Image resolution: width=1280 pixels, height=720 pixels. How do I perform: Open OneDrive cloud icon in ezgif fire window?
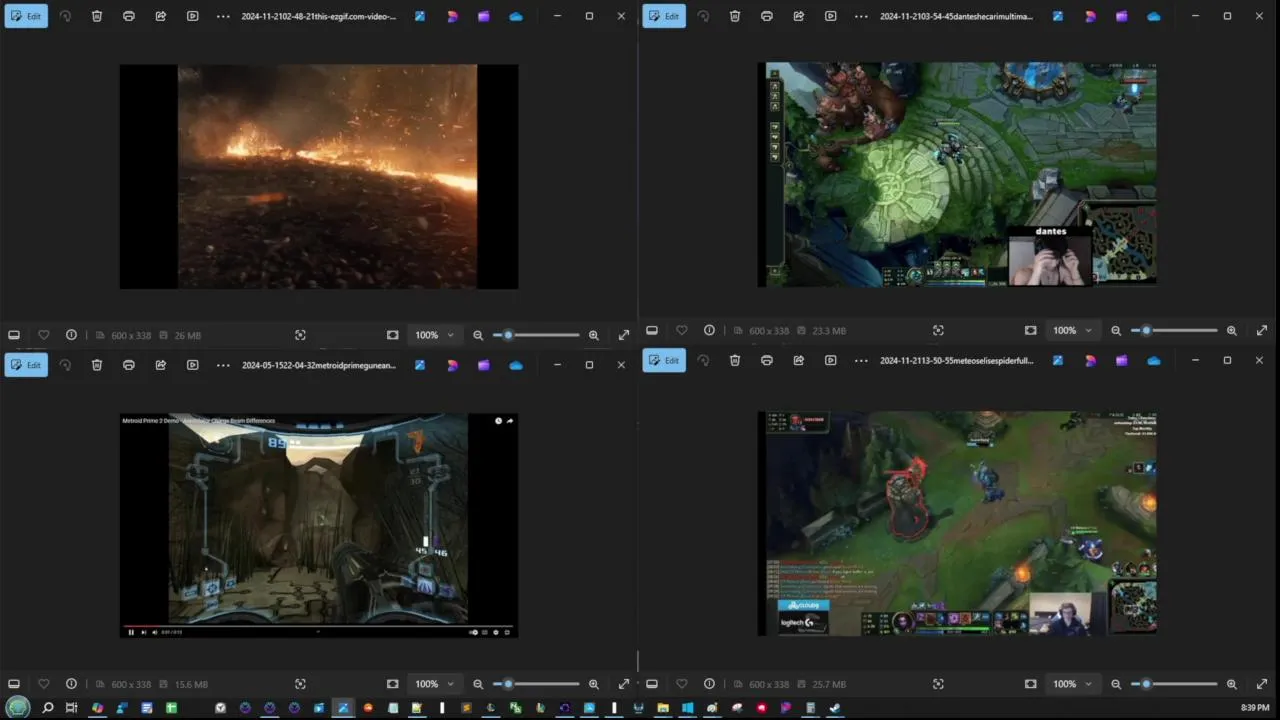point(516,16)
